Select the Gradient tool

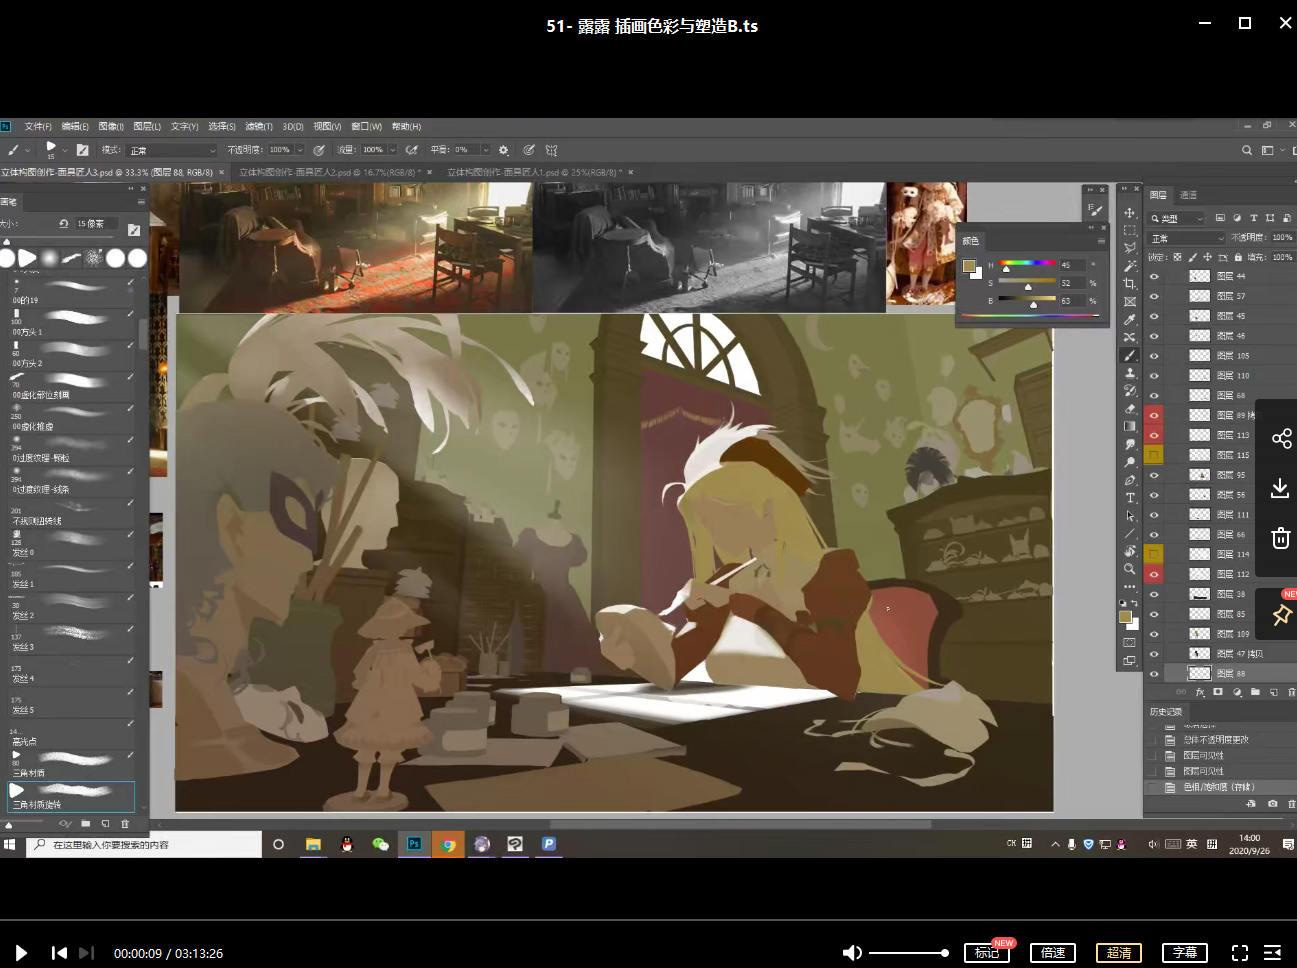coord(1130,426)
